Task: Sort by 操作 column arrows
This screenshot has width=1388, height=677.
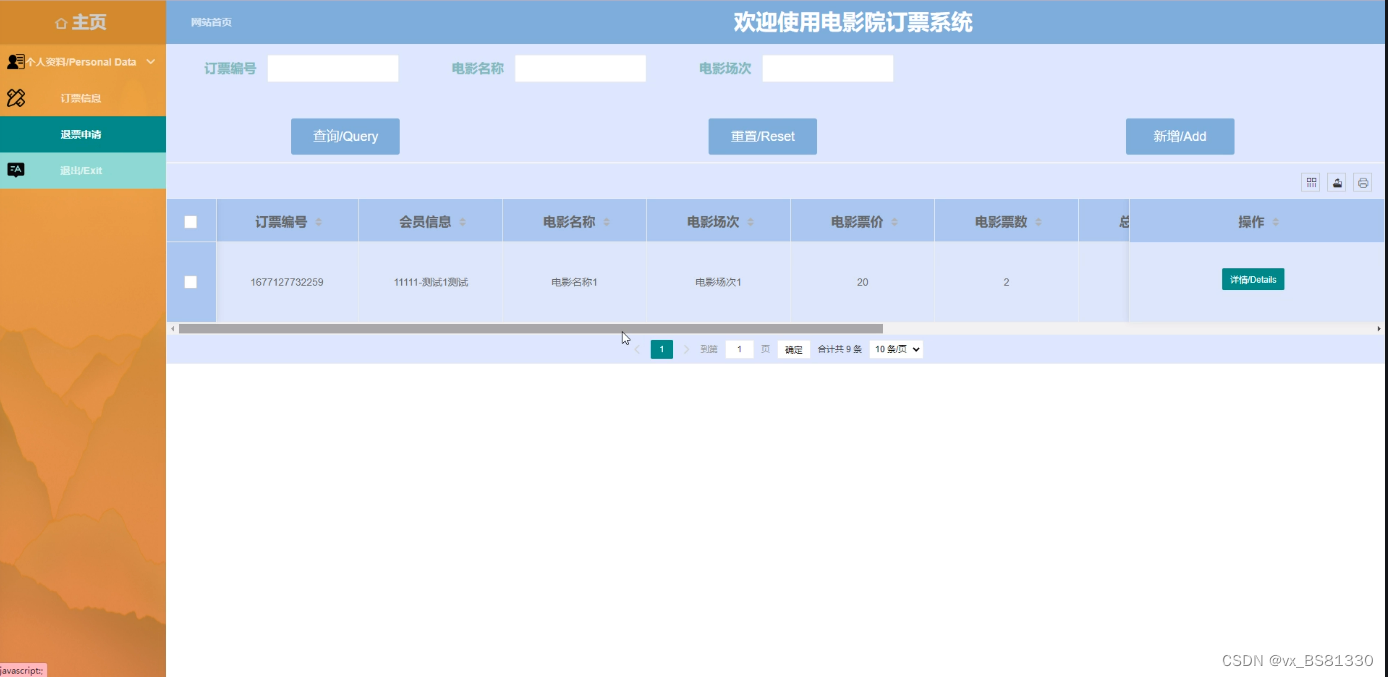Action: click(x=1275, y=222)
